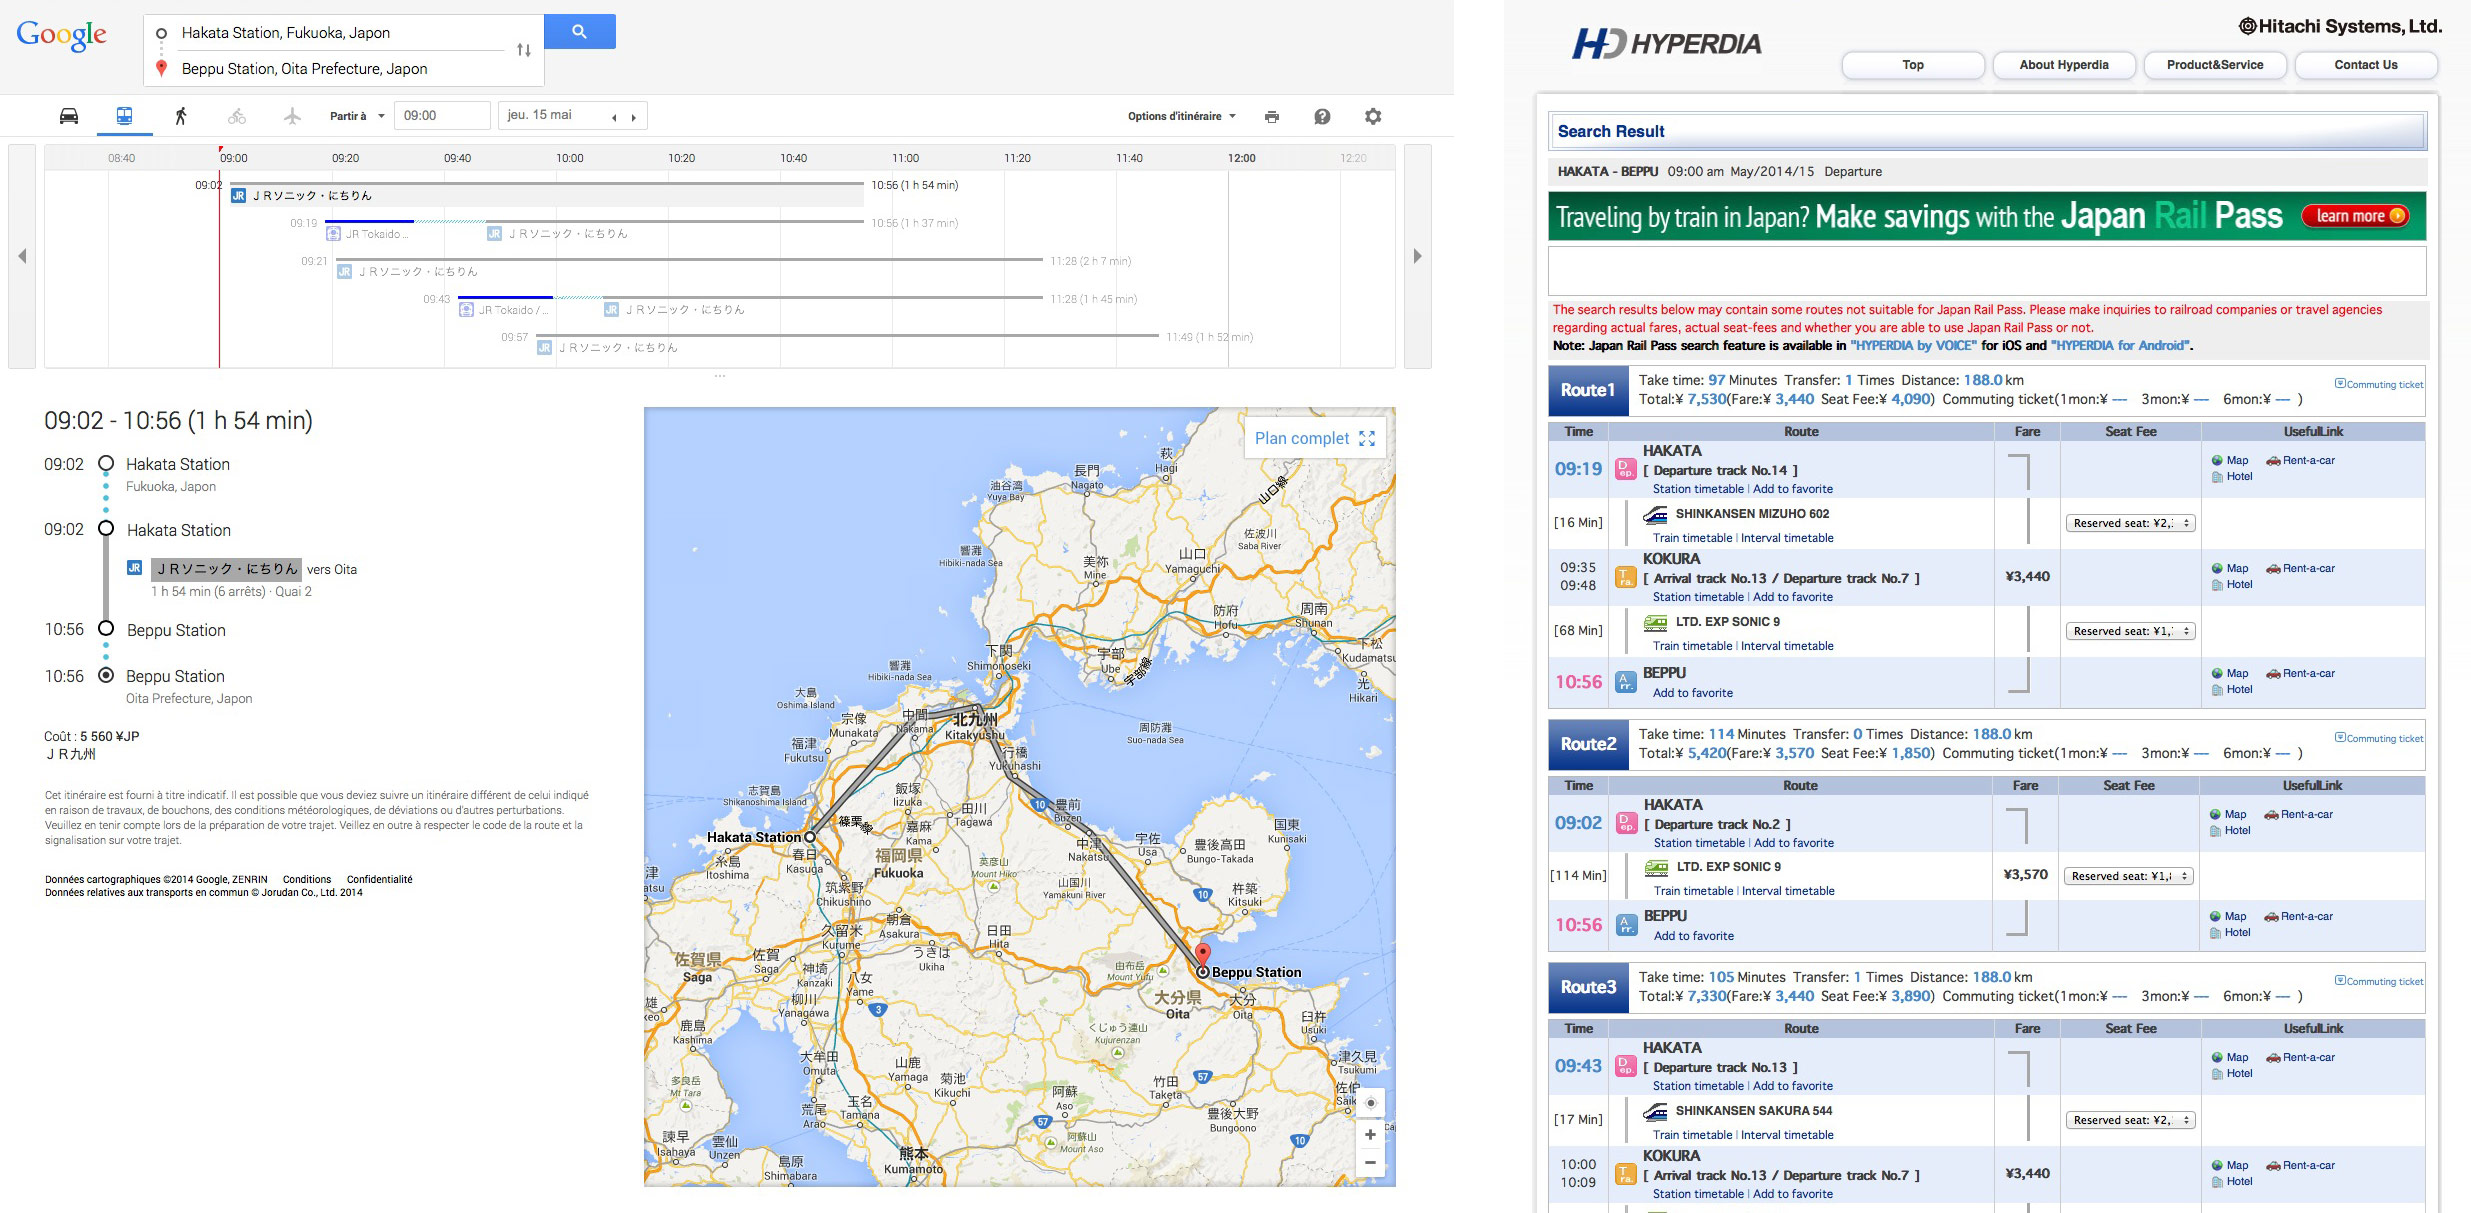Open Train timetable for Route2 Sonic 9
The height and width of the screenshot is (1213, 2471).
click(1693, 891)
